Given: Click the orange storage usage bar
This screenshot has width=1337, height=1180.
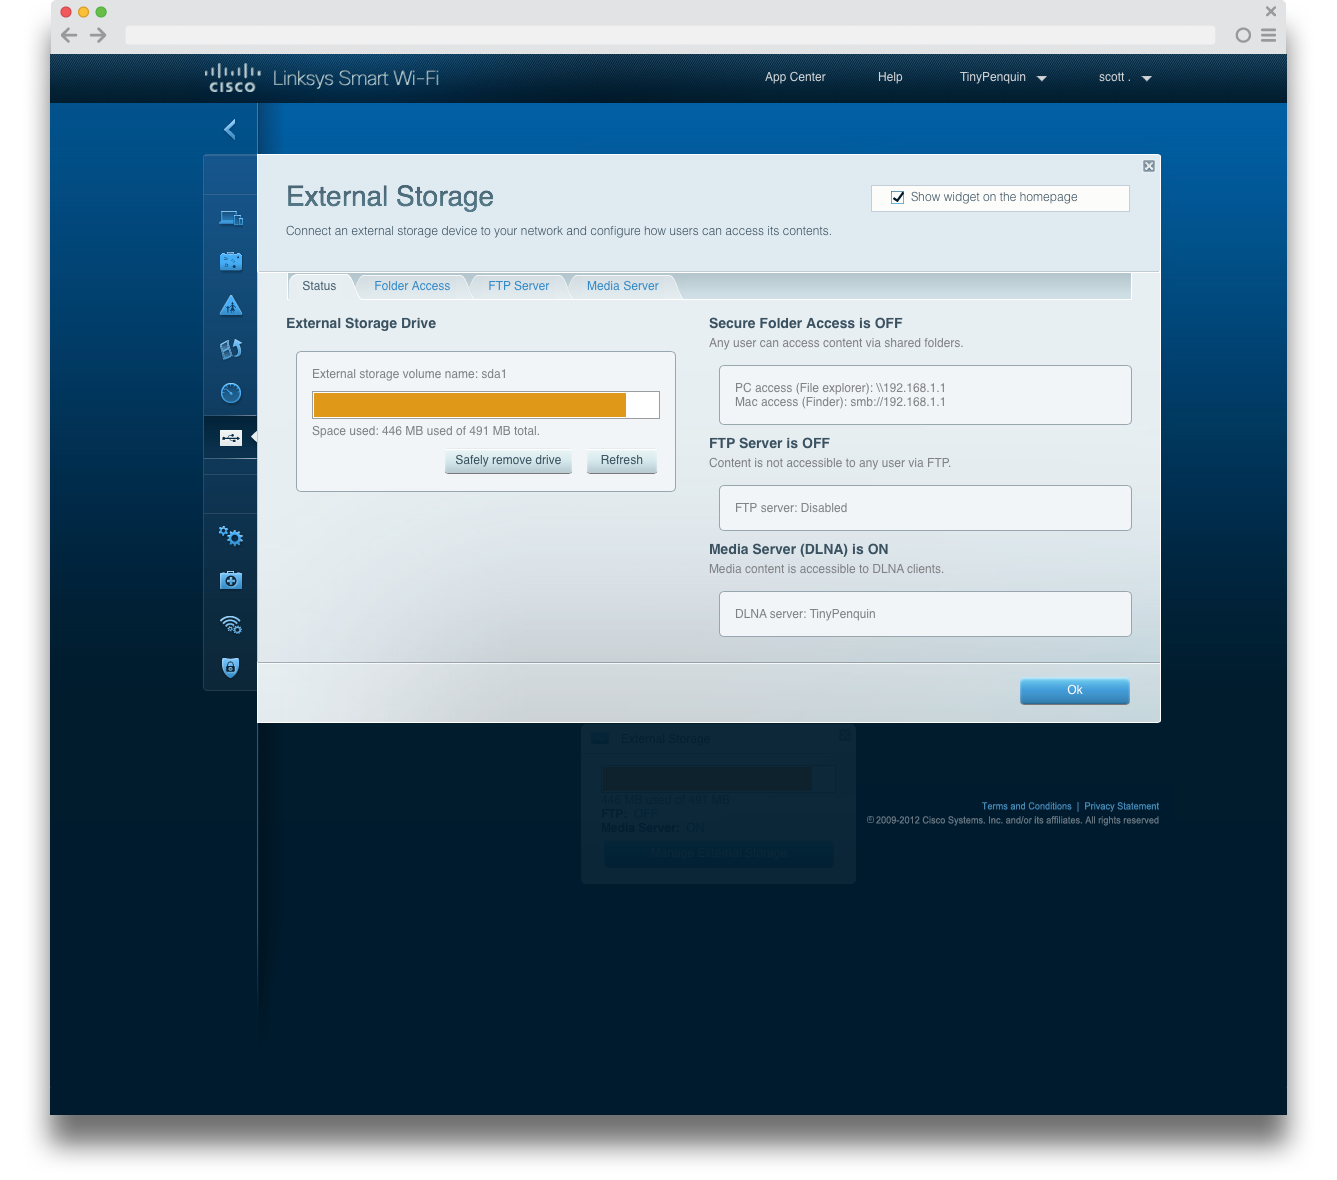Looking at the screenshot, I should click(x=470, y=405).
